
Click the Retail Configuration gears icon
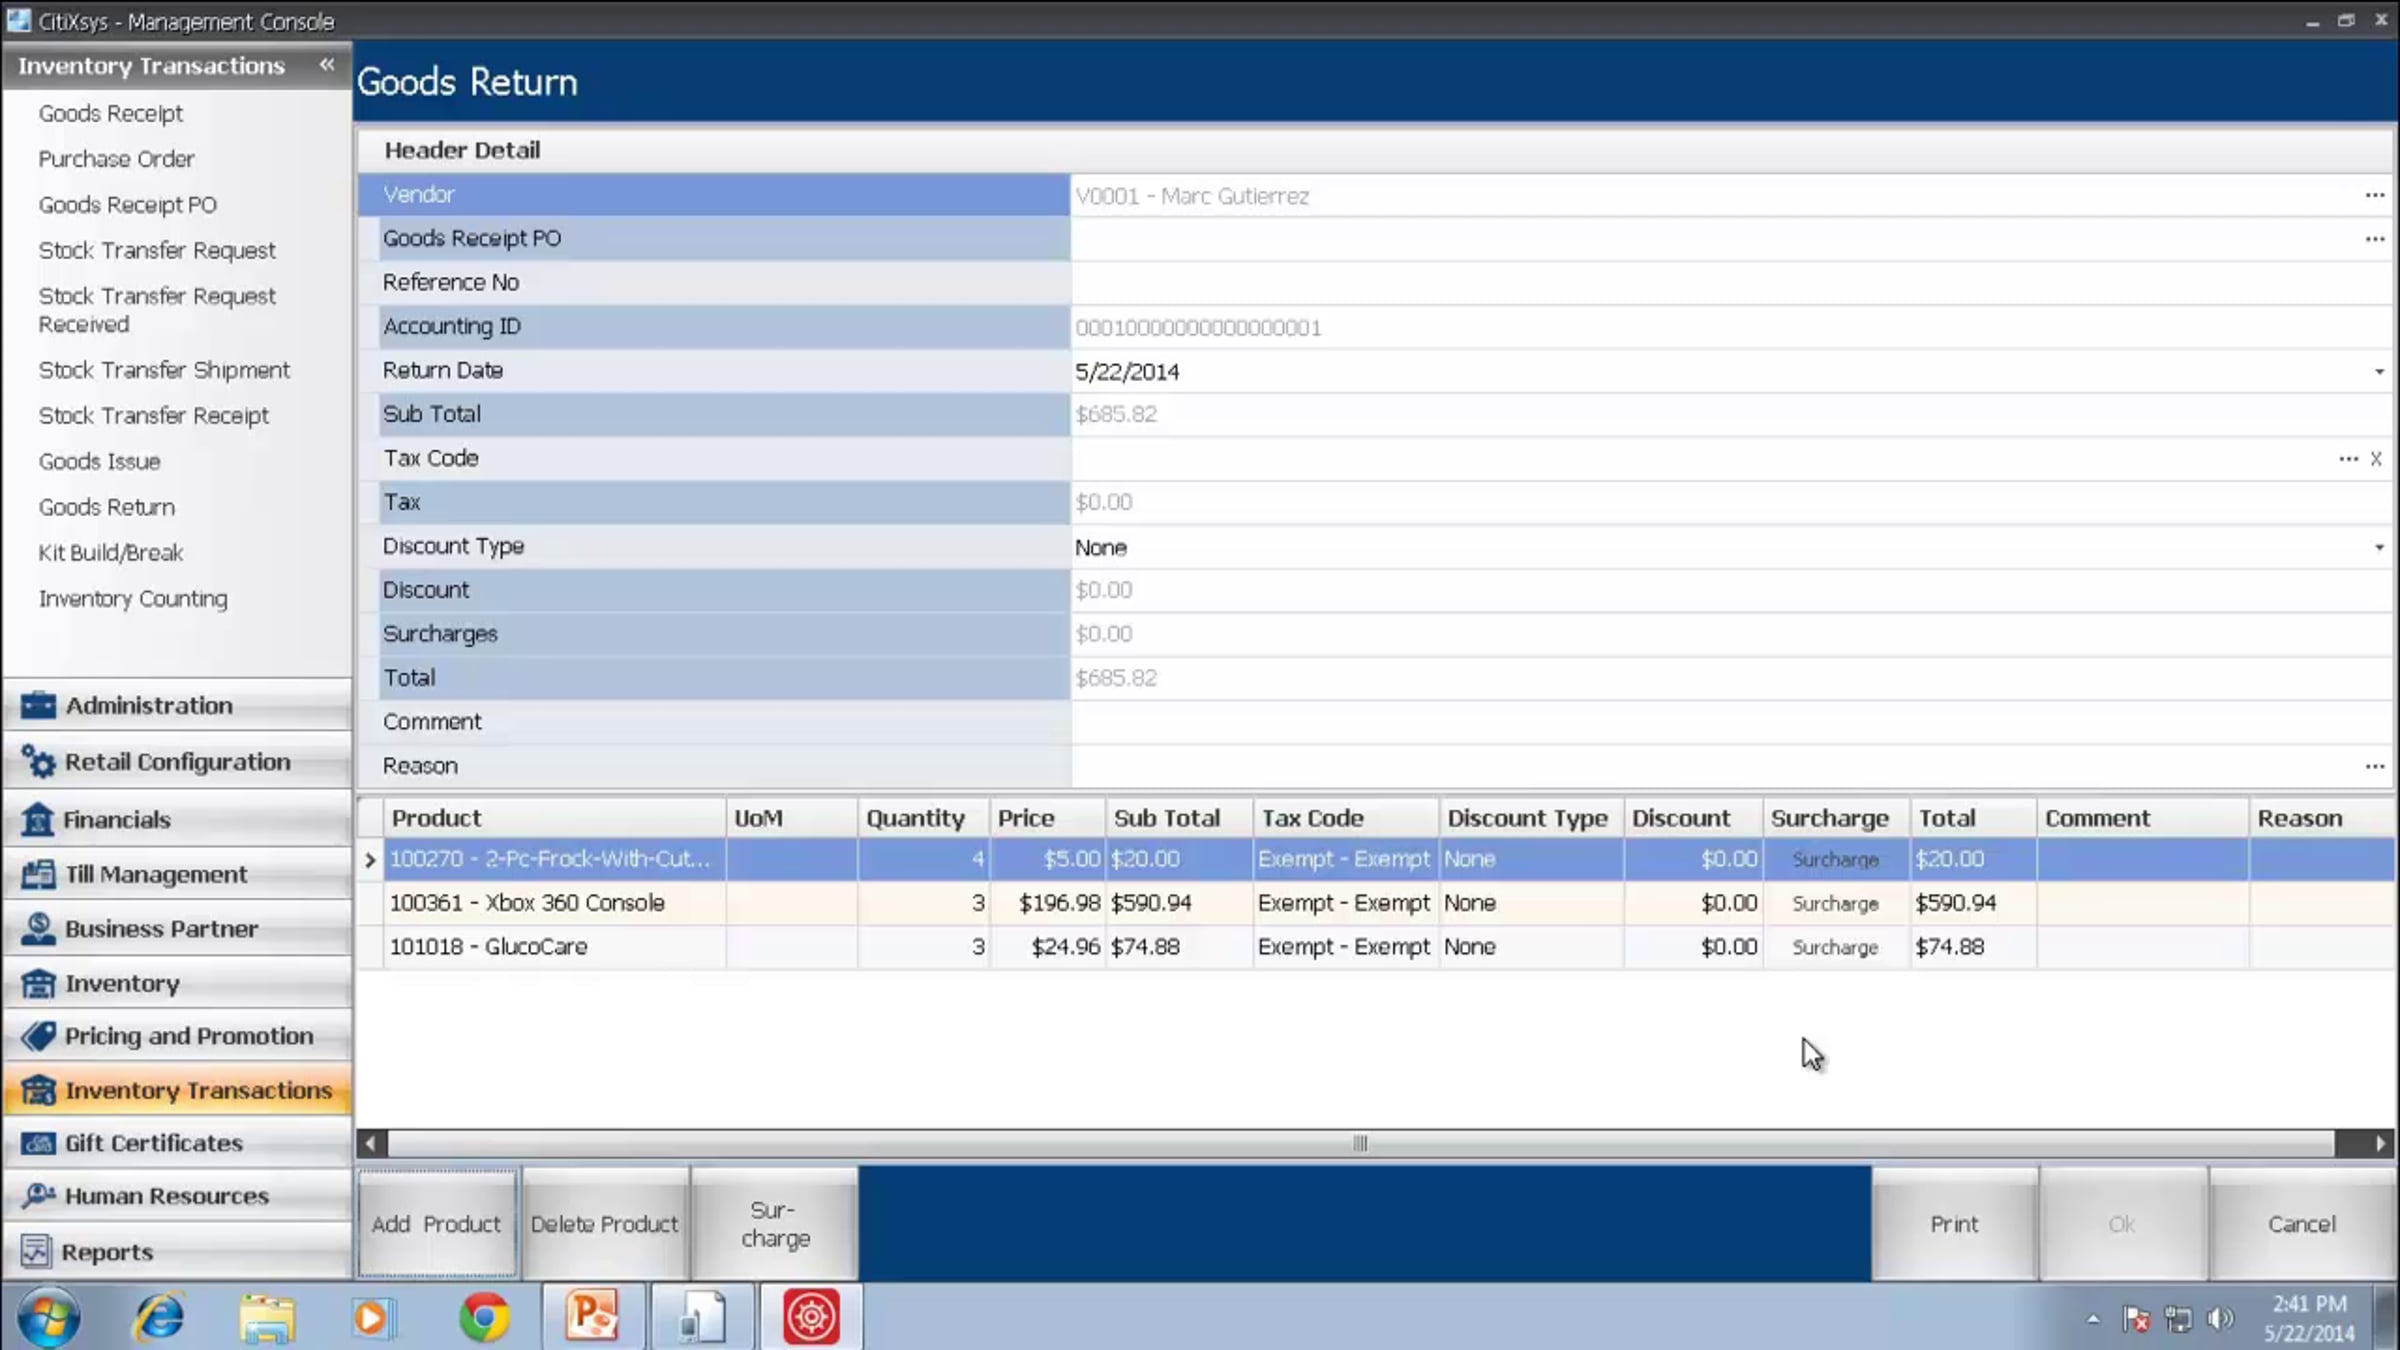tap(38, 762)
